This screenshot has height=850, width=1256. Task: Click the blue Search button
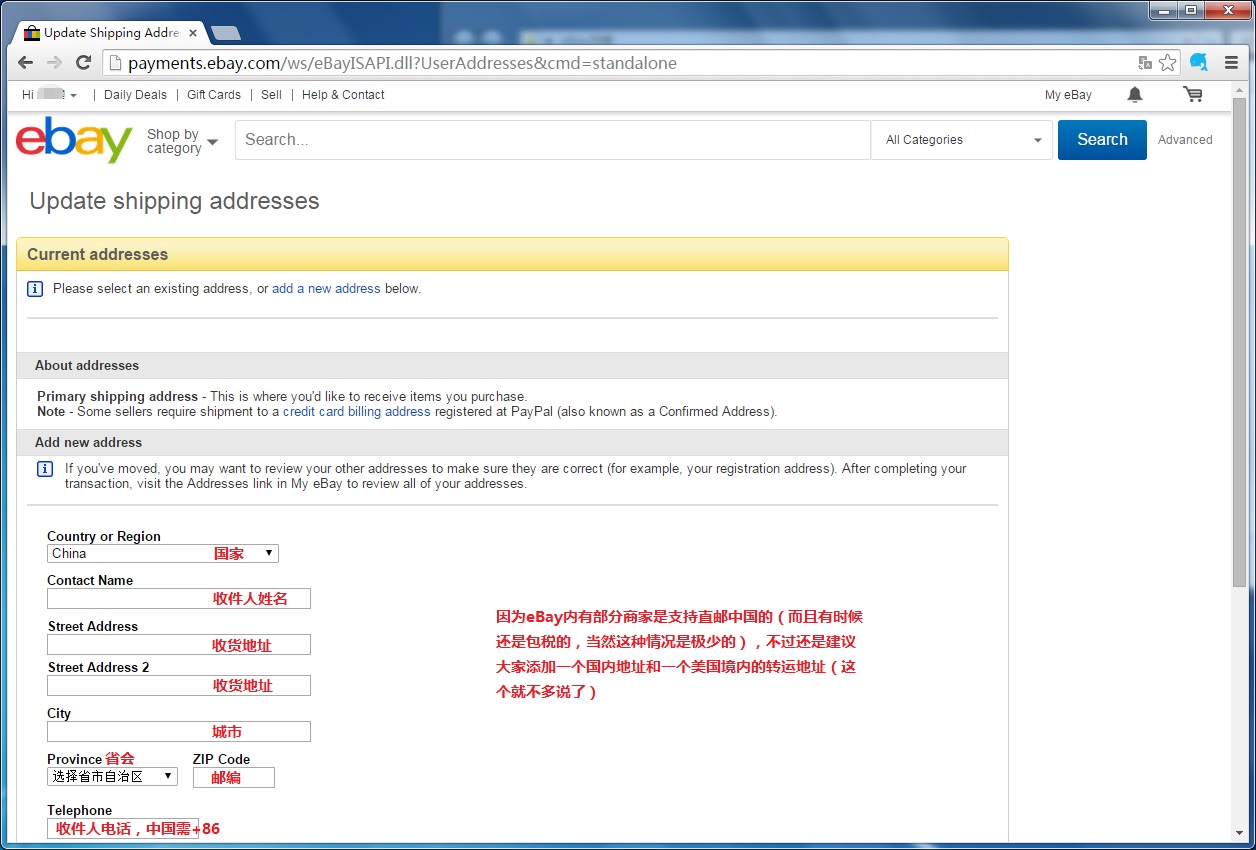1102,140
